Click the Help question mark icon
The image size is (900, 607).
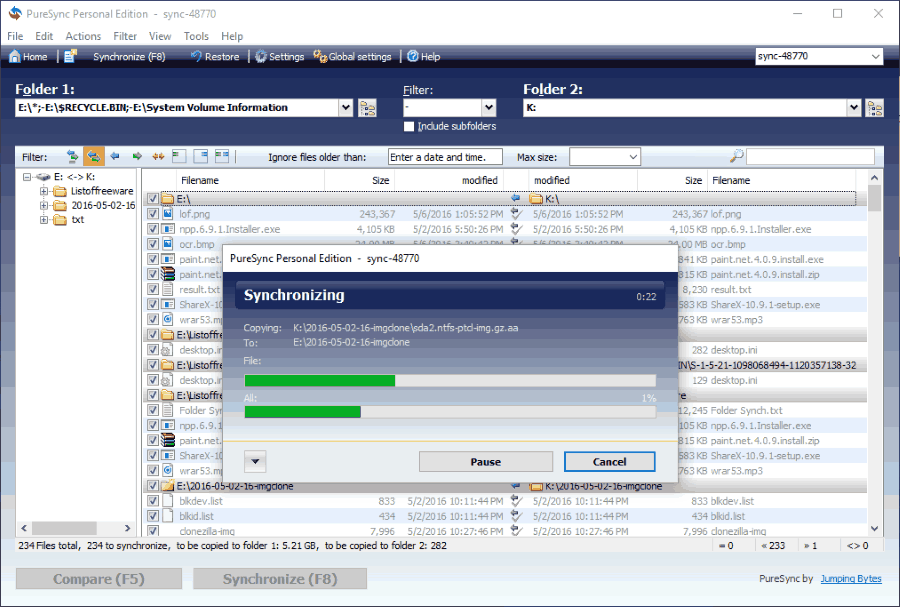413,56
